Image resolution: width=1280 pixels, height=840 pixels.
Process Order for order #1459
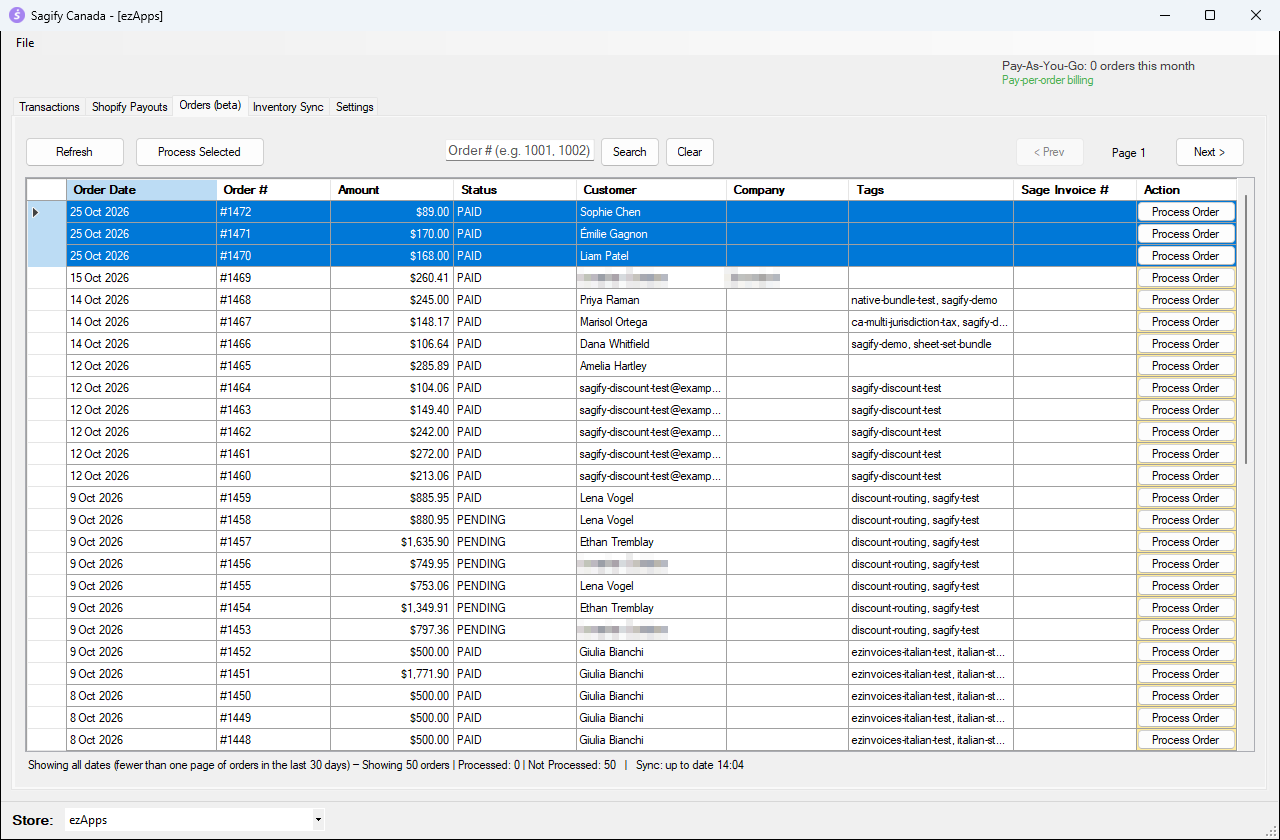(x=1186, y=498)
